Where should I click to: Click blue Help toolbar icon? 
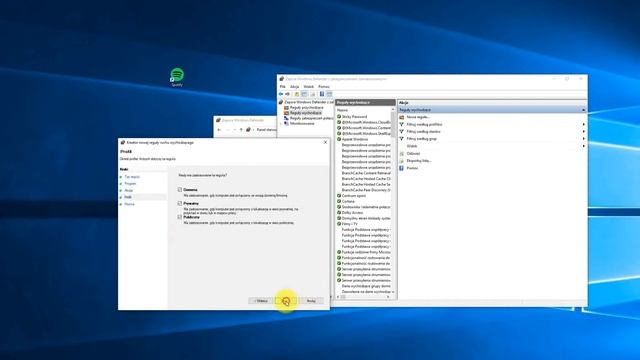pyautogui.click(x=322, y=94)
